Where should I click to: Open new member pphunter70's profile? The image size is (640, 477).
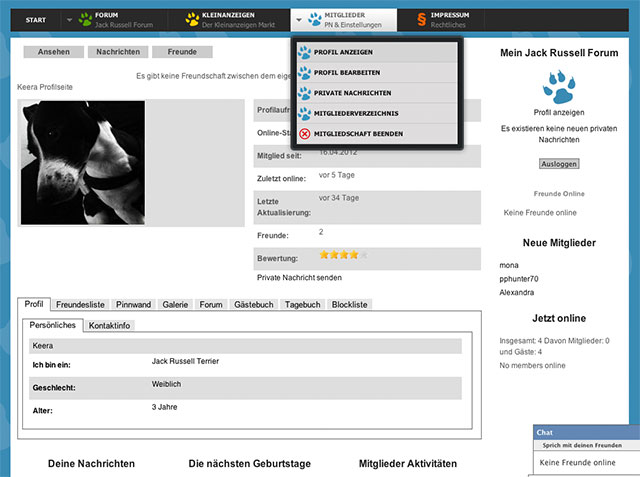tap(519, 279)
